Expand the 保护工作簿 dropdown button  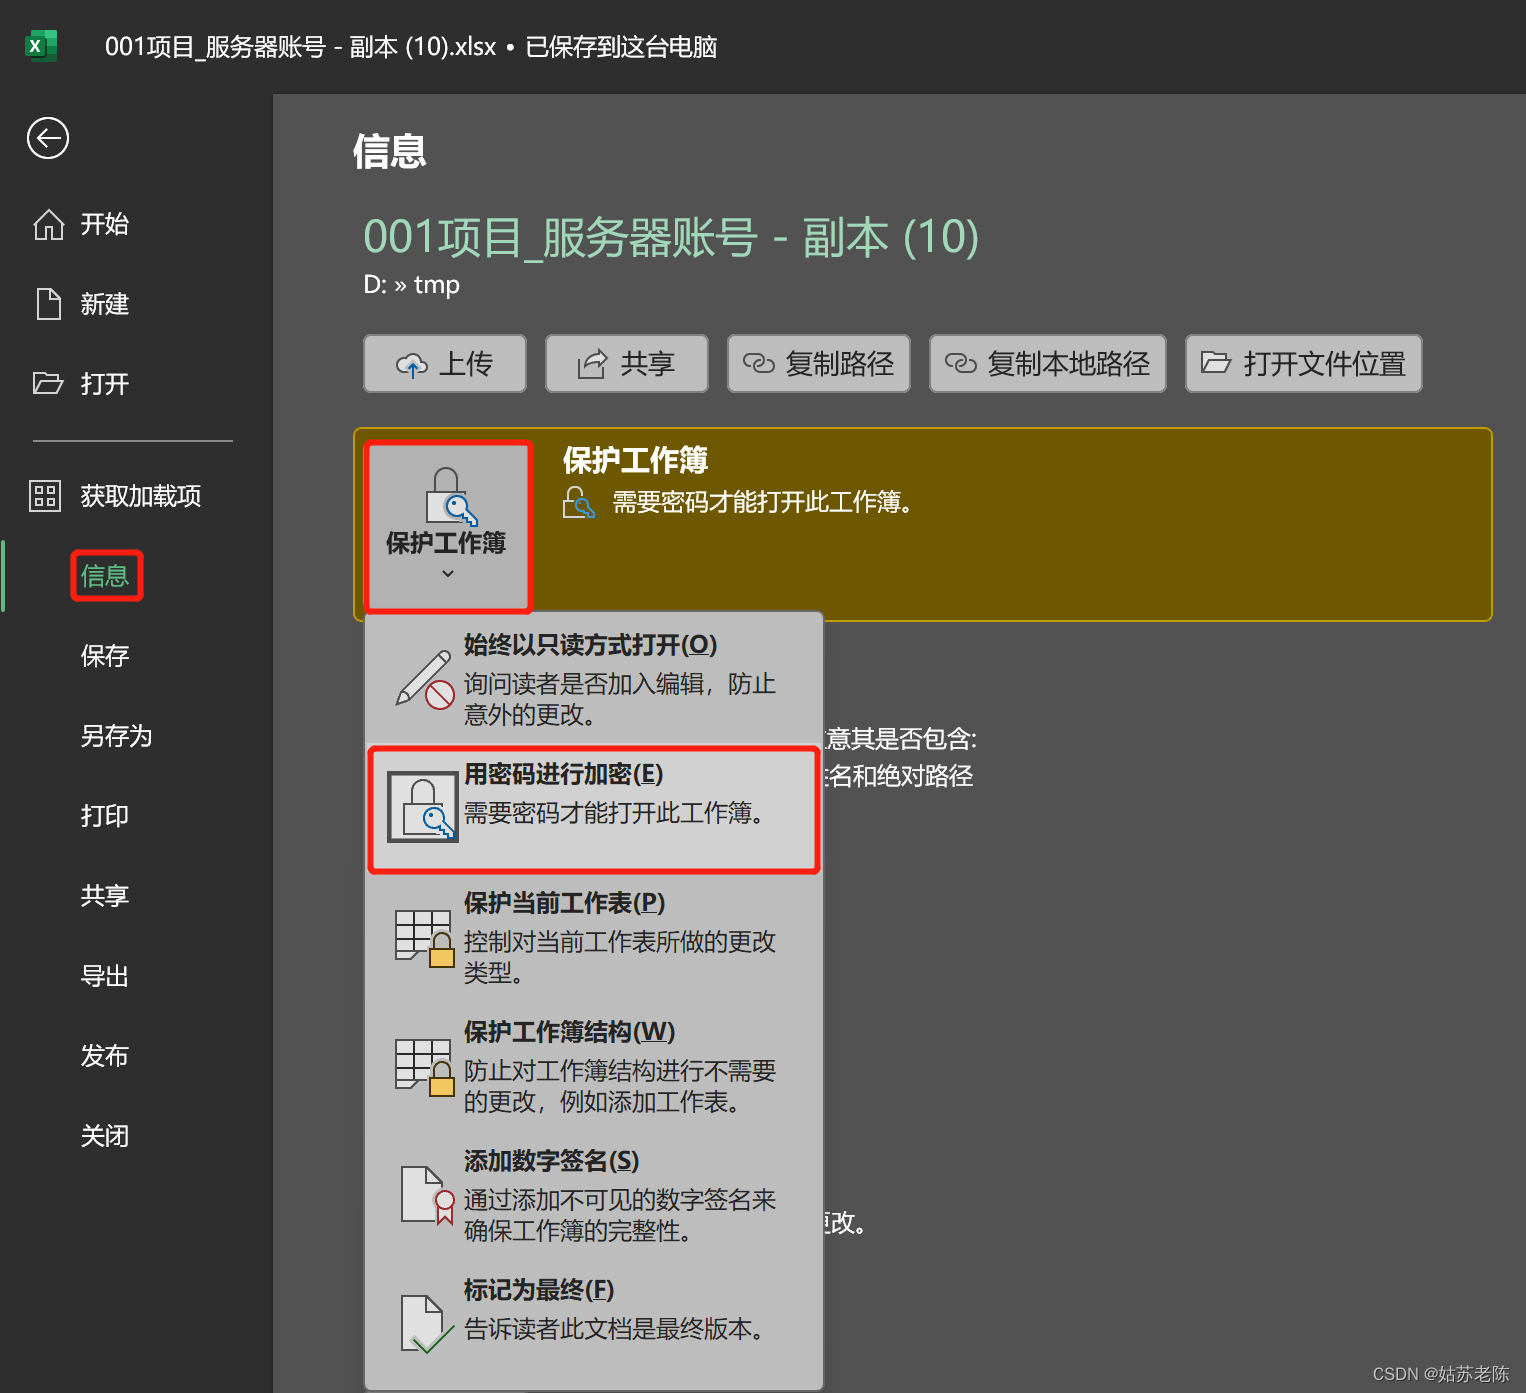point(447,526)
